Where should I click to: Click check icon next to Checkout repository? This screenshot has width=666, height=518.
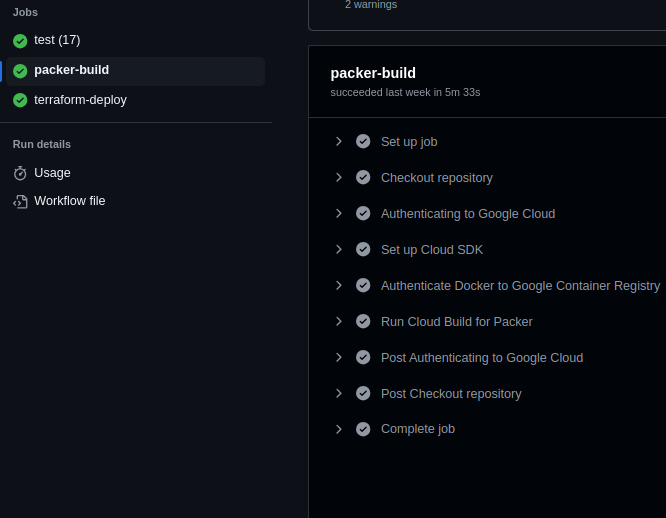[363, 178]
